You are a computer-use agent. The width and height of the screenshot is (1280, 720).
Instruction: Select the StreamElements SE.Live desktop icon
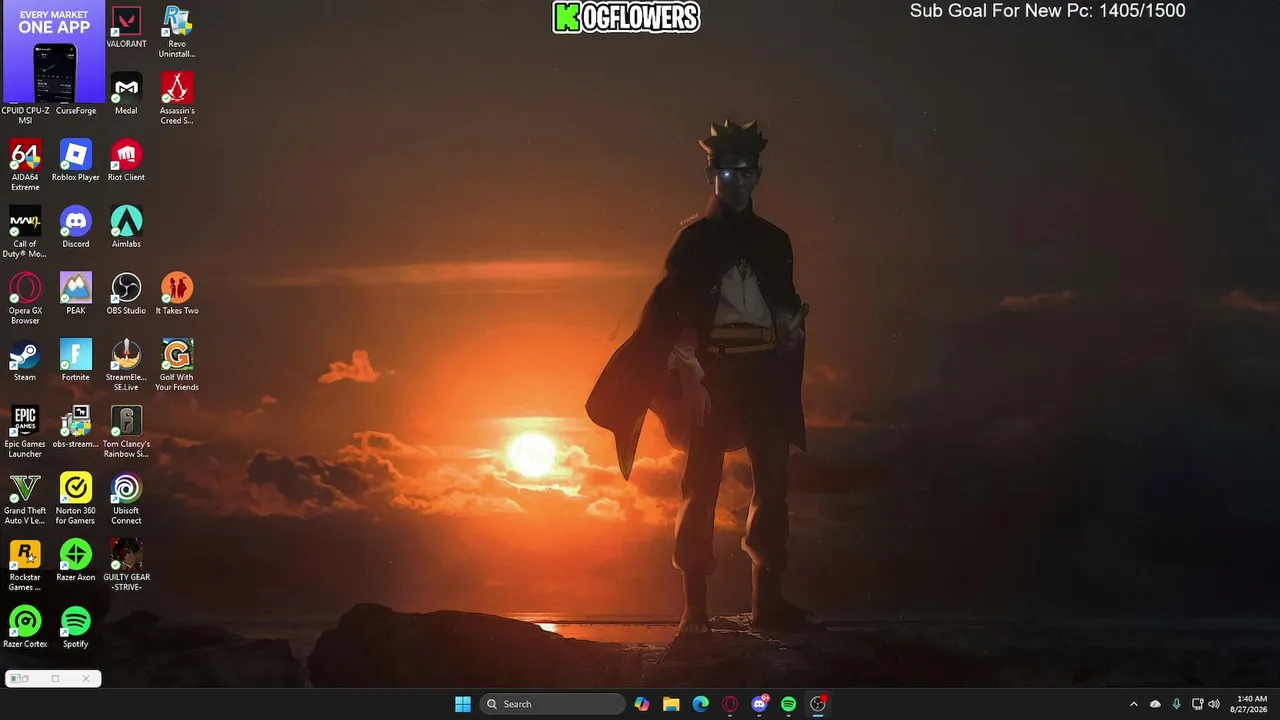point(126,365)
